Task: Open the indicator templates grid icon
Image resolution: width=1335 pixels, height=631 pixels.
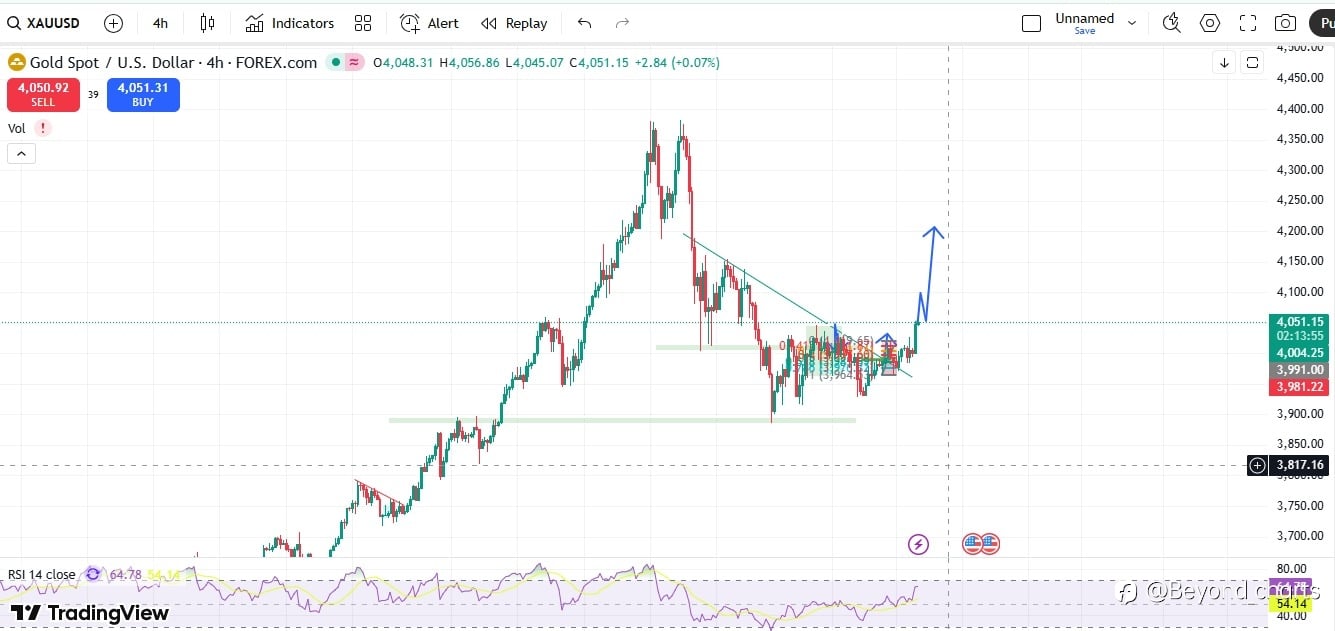Action: point(363,23)
